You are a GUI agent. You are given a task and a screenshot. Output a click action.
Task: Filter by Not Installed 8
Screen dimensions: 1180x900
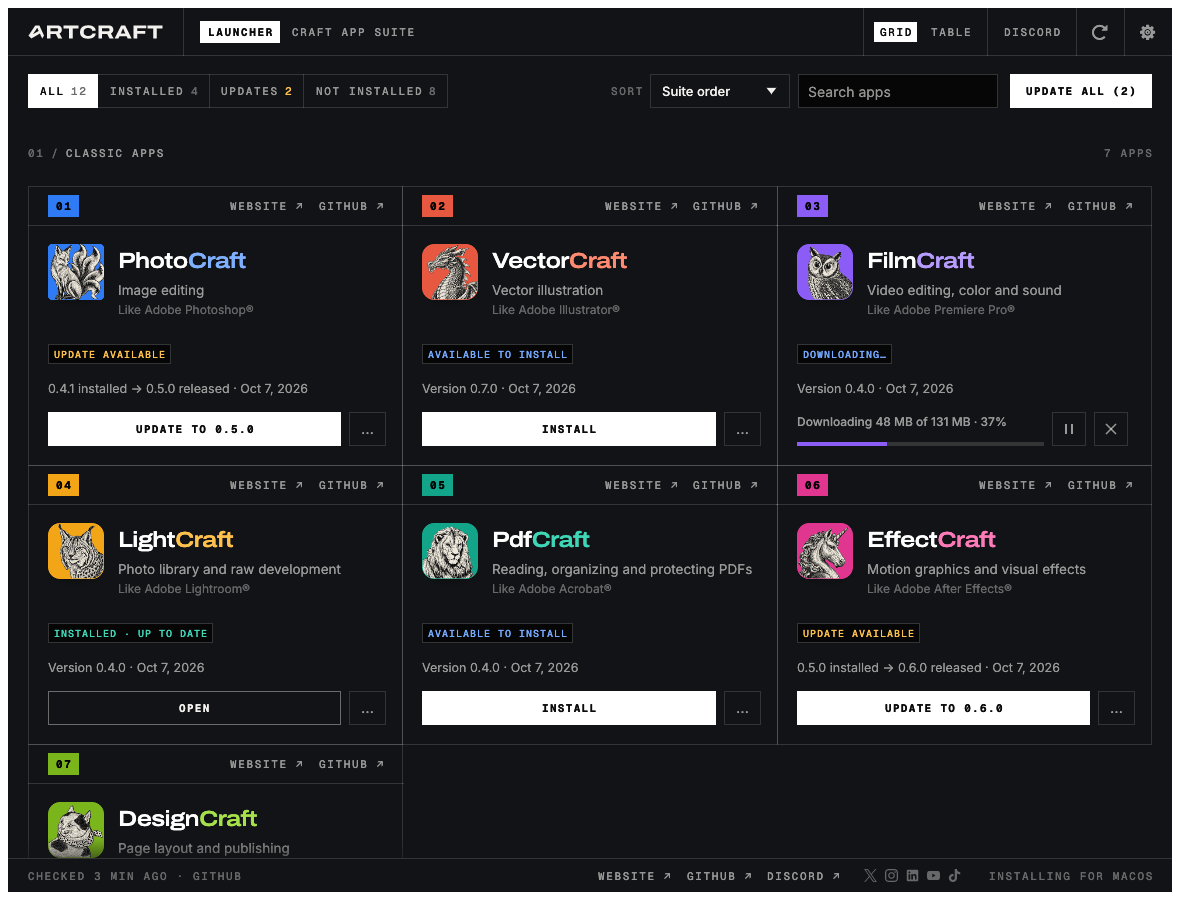tap(376, 91)
